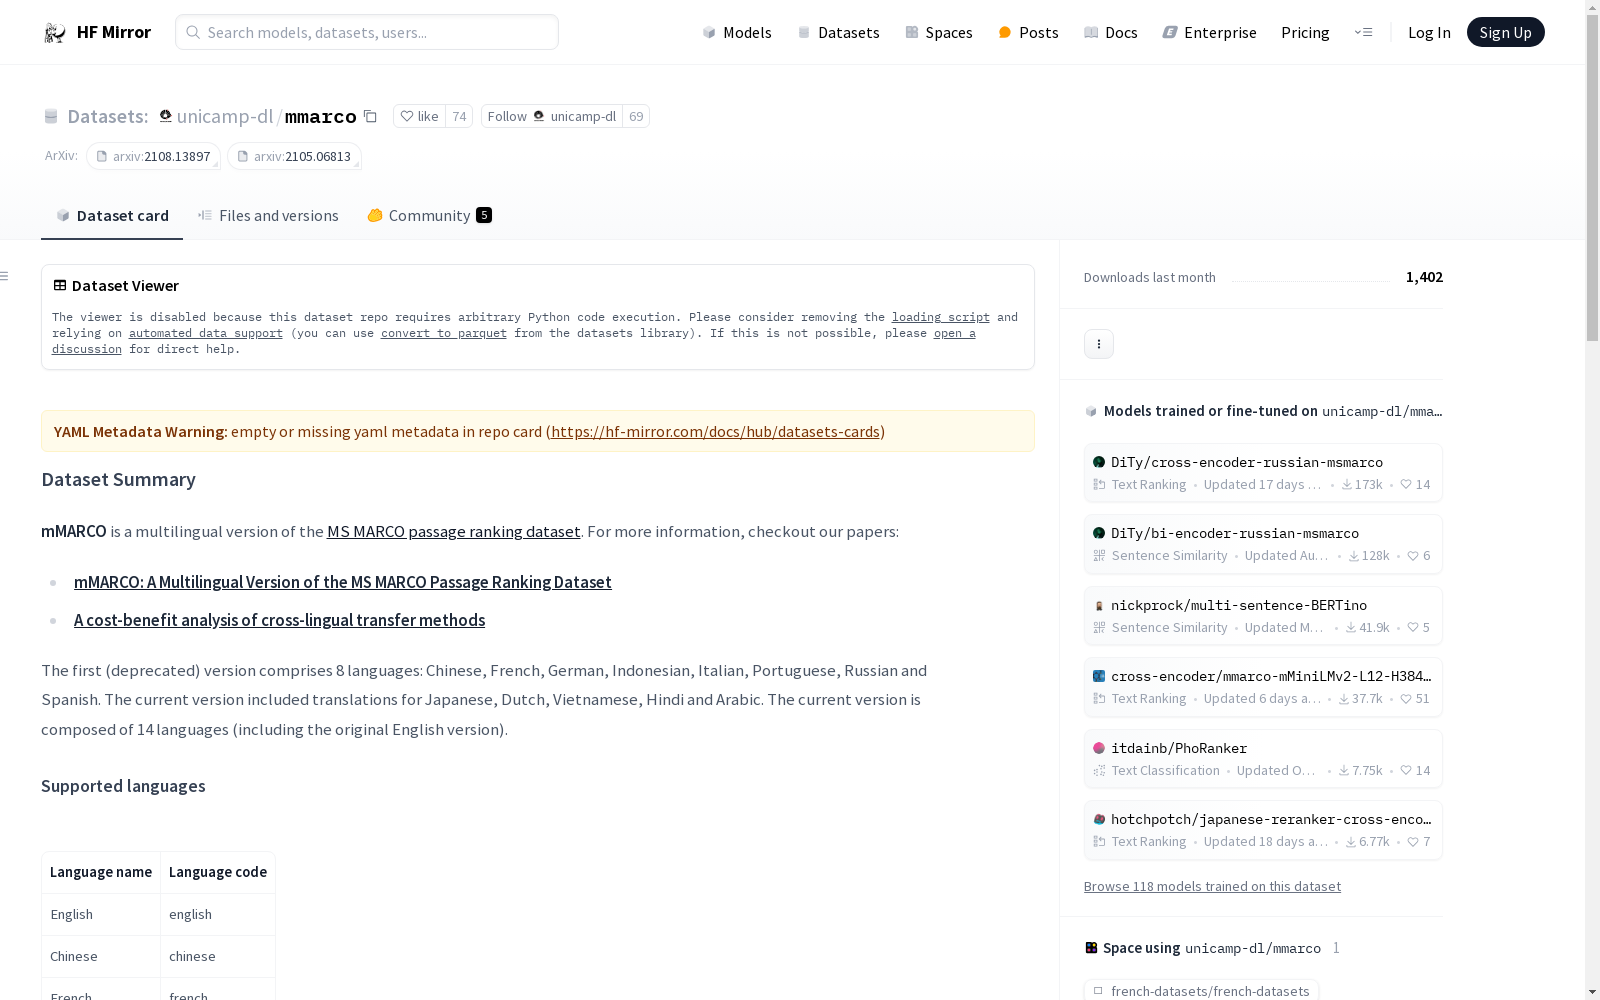The height and width of the screenshot is (1000, 1600).
Task: Open the automated data support link
Action: 206,333
